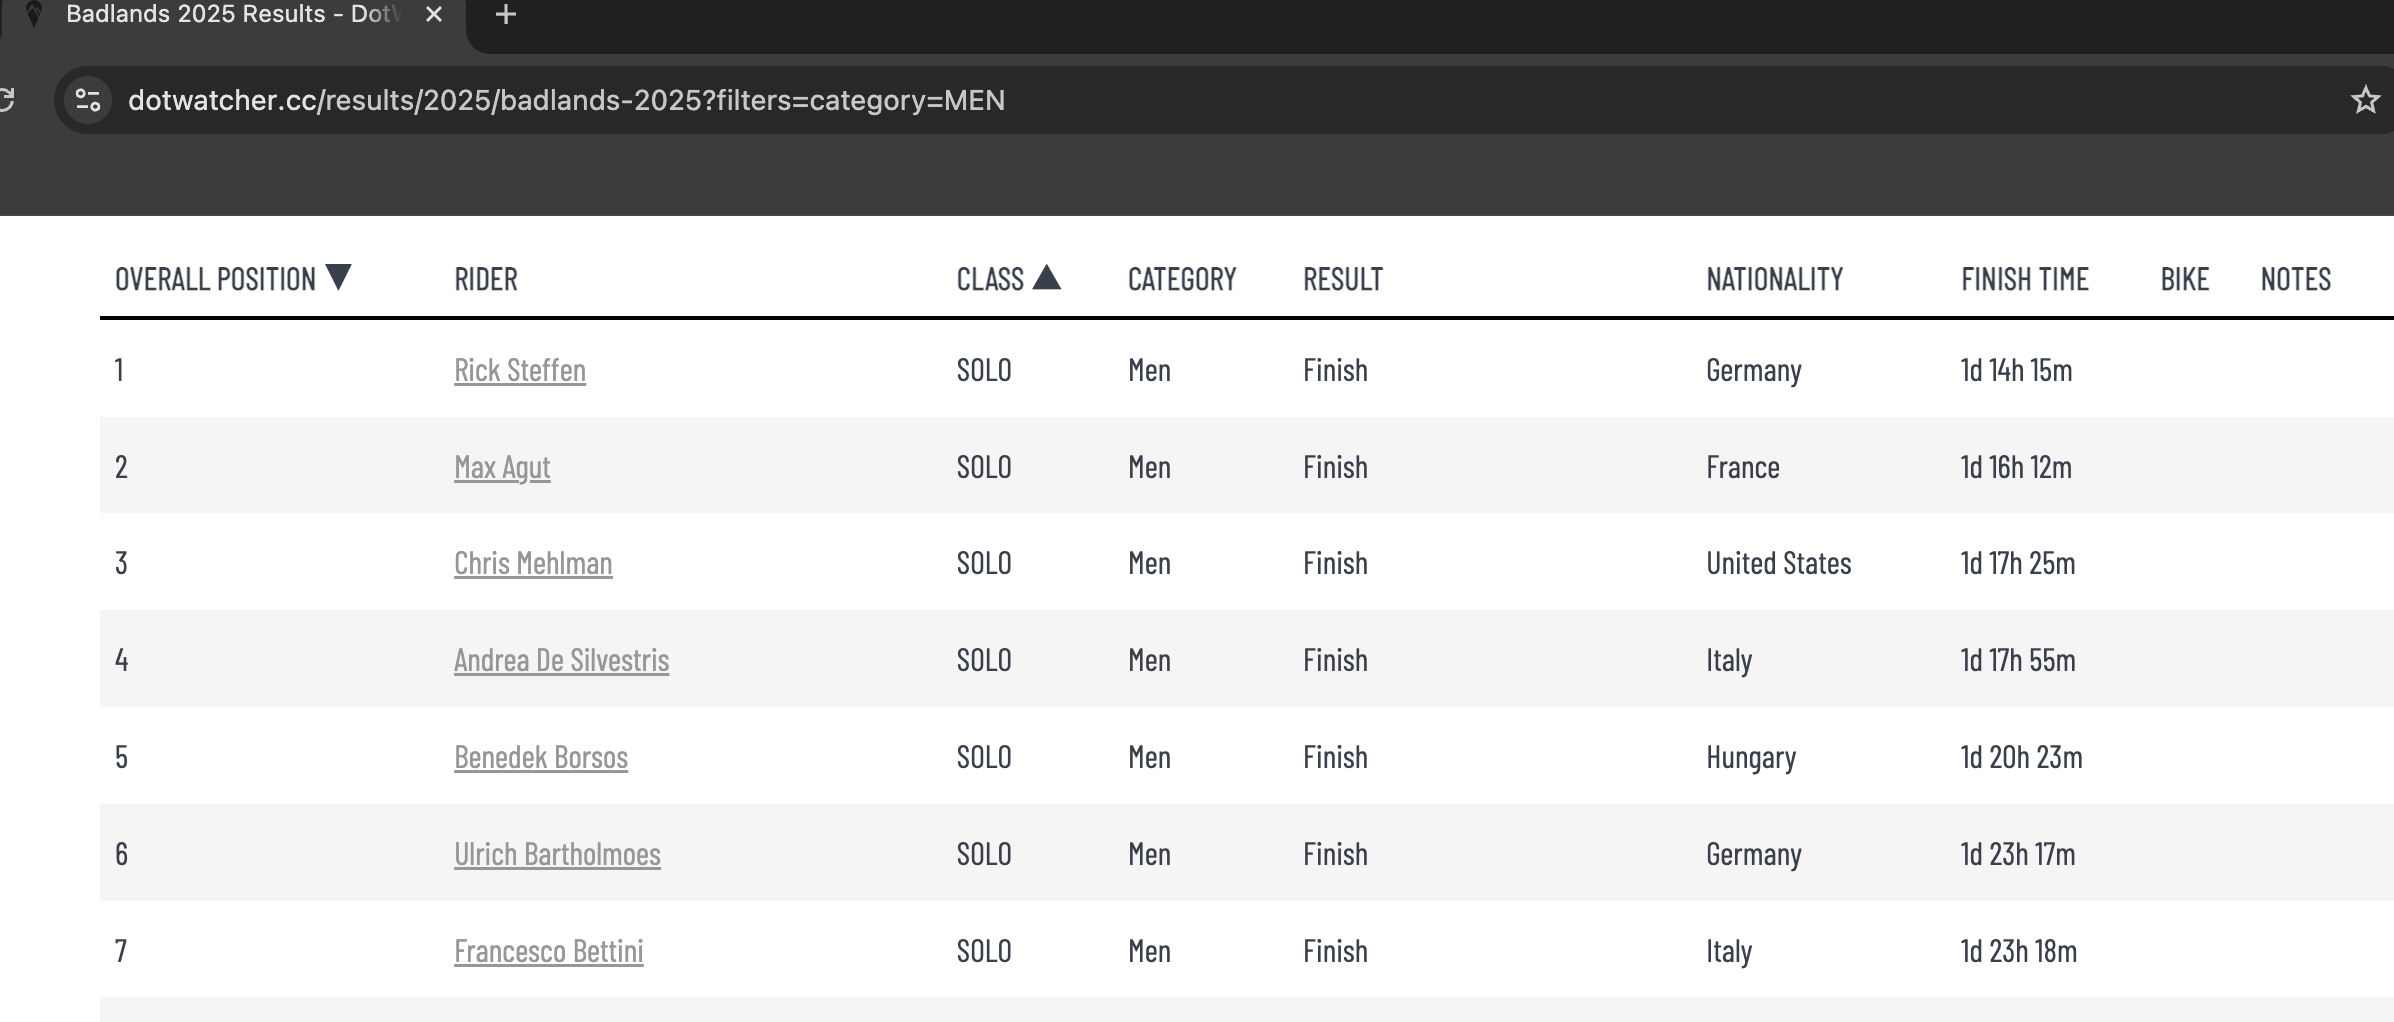The width and height of the screenshot is (2394, 1022).
Task: Click the Category column header
Action: coord(1182,279)
